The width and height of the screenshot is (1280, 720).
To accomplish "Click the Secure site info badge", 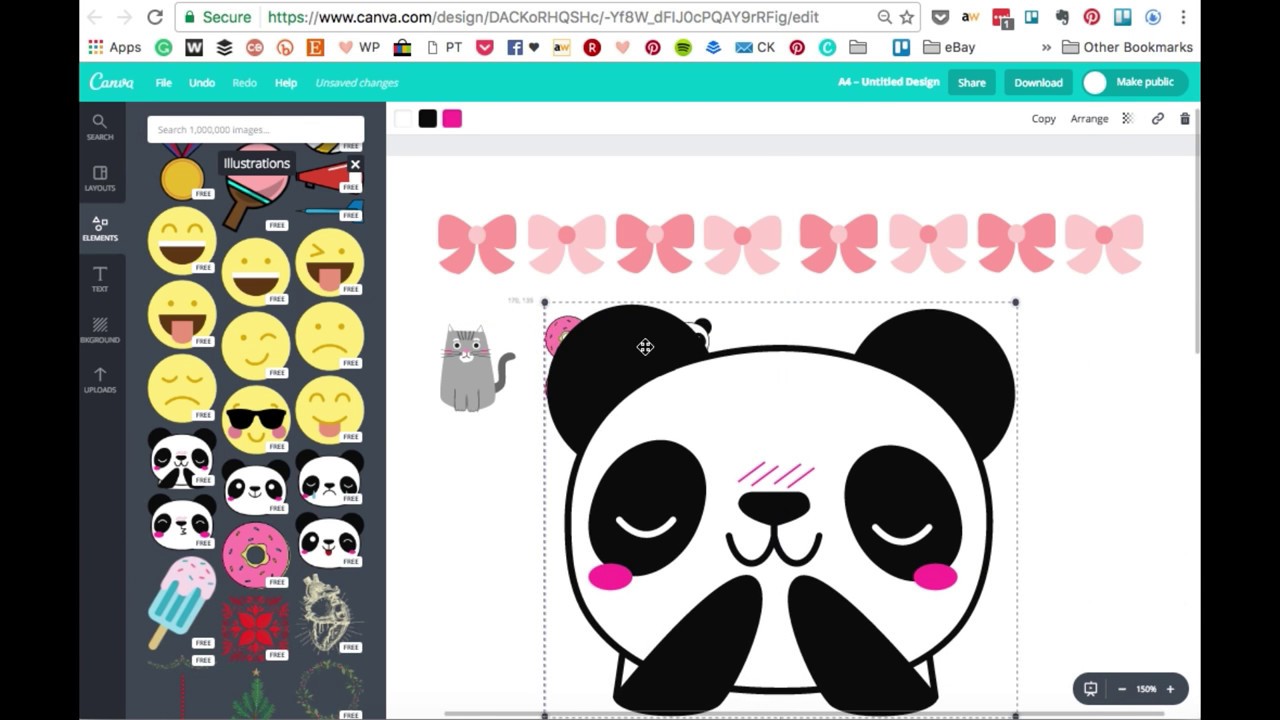I will pos(217,17).
